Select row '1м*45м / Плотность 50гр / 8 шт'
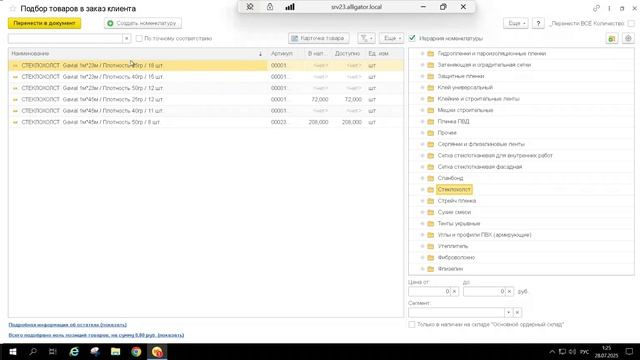 [206, 122]
